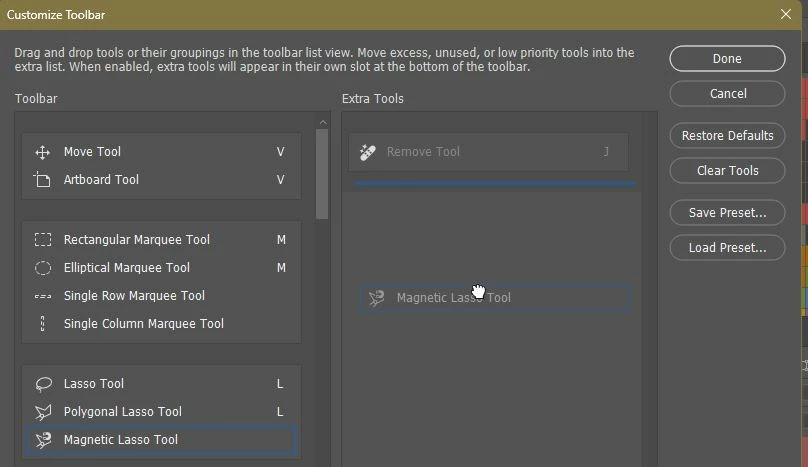
Task: Click the toolbar list scroll-up arrow
Action: tap(323, 122)
